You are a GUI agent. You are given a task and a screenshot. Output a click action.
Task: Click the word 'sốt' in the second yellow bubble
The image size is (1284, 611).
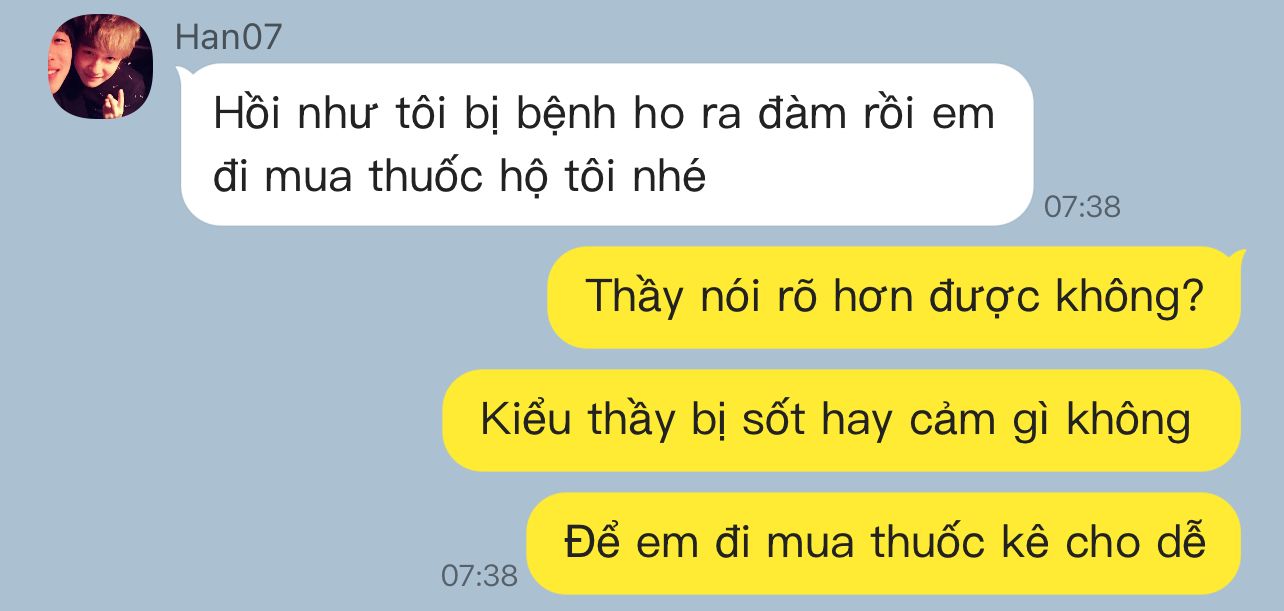click(x=773, y=420)
